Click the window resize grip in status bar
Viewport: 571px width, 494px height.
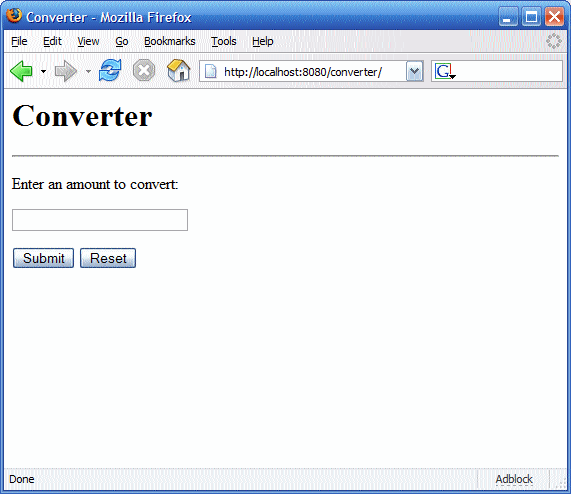pos(560,482)
